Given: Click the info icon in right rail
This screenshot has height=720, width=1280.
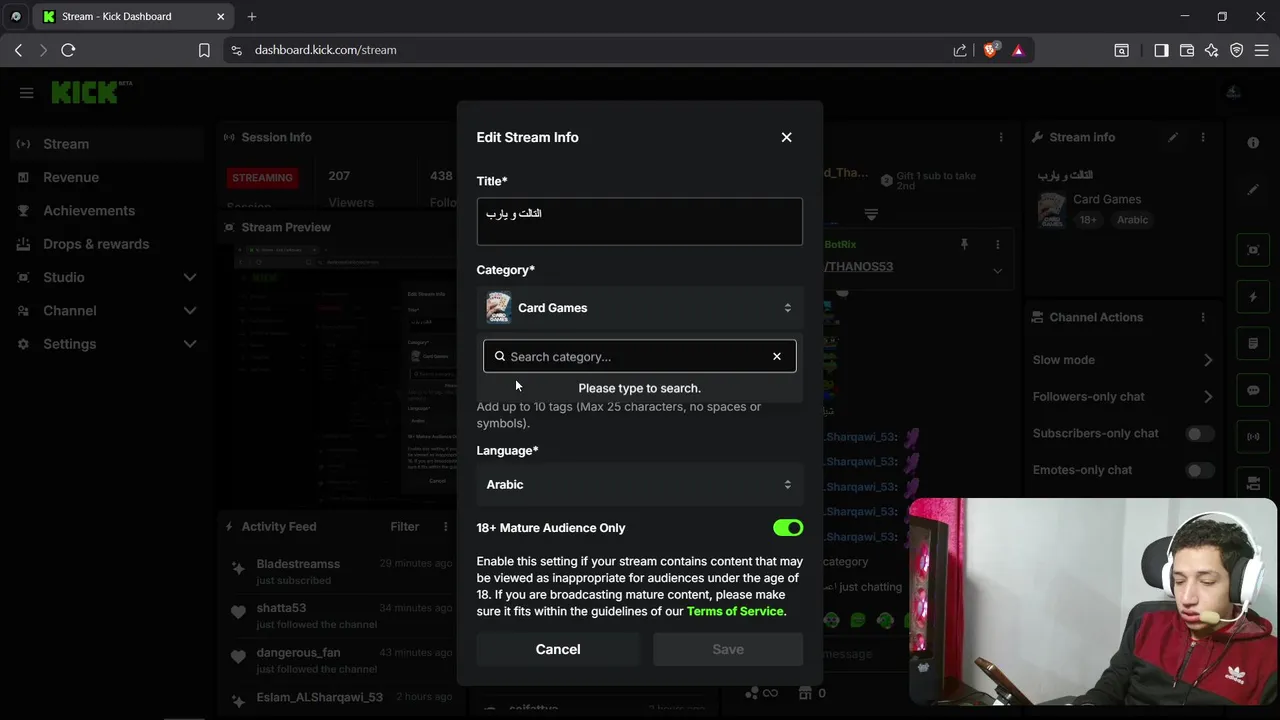Looking at the screenshot, I should (1253, 143).
